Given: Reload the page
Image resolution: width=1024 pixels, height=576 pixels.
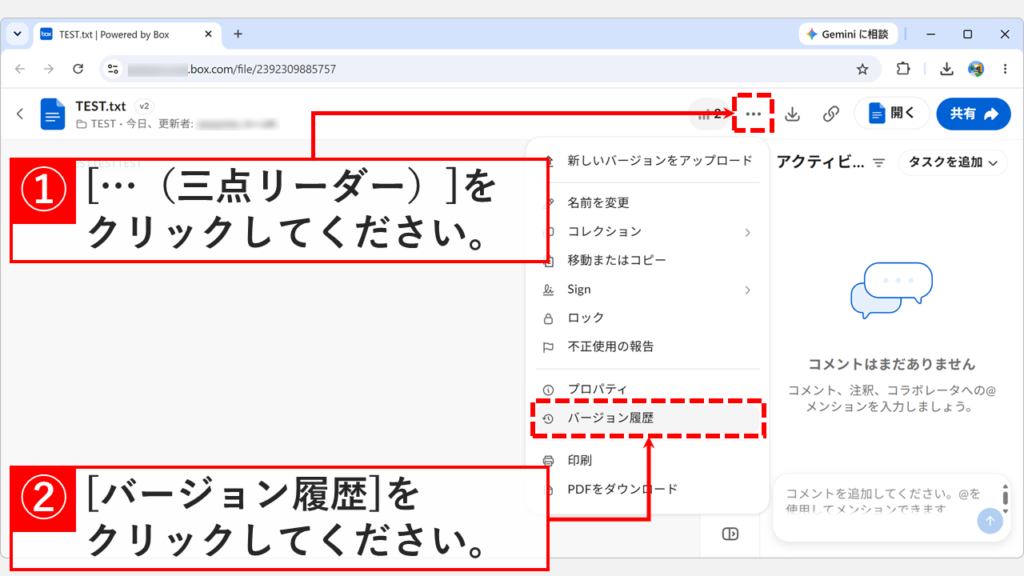Looking at the screenshot, I should pyautogui.click(x=78, y=69).
